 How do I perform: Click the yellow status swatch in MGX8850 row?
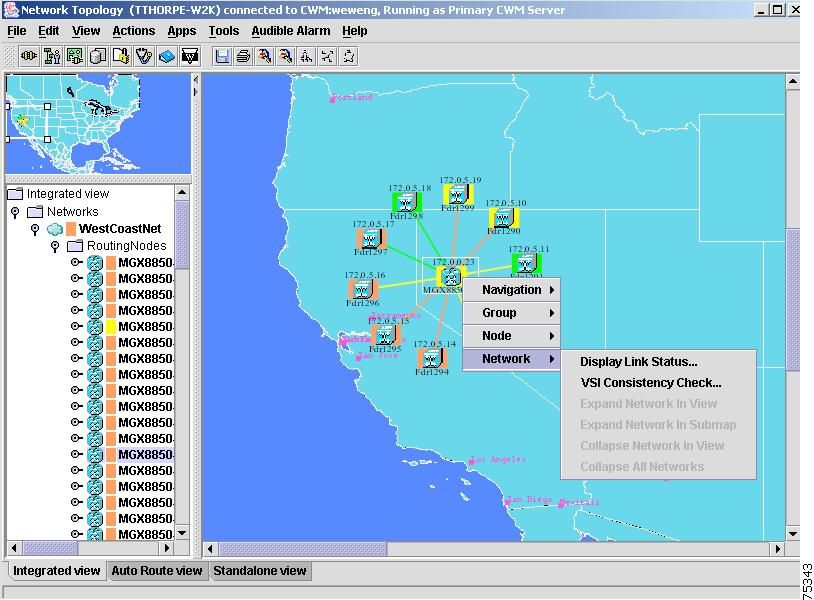pos(111,326)
